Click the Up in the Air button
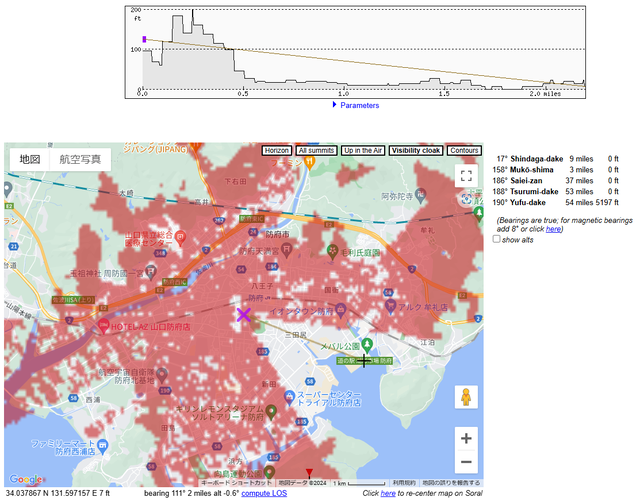Screen dimensions: 640x501 pyautogui.click(x=362, y=150)
